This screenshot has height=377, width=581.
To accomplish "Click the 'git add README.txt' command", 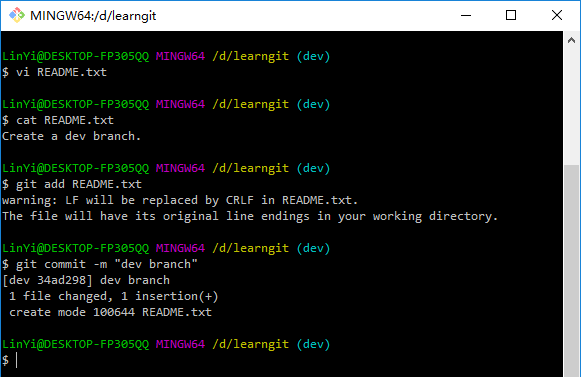I will pos(79,184).
